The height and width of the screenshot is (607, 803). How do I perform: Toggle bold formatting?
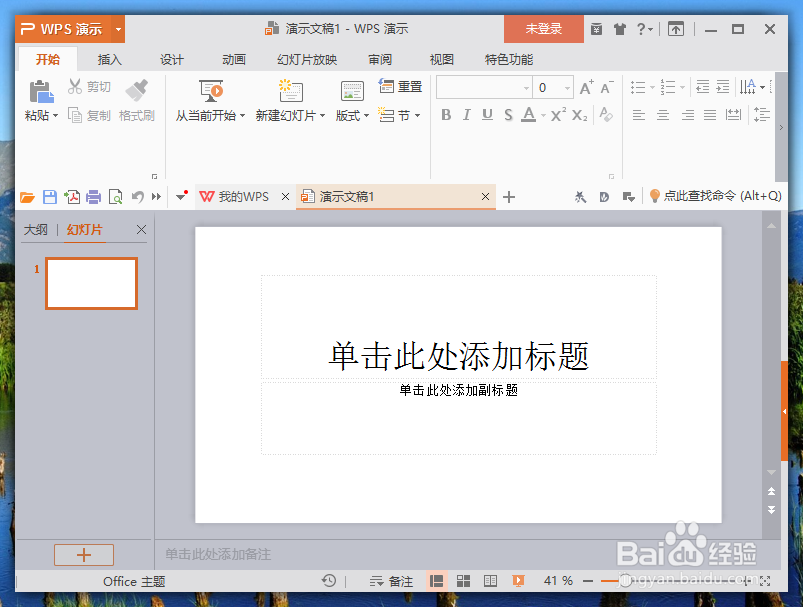click(445, 116)
